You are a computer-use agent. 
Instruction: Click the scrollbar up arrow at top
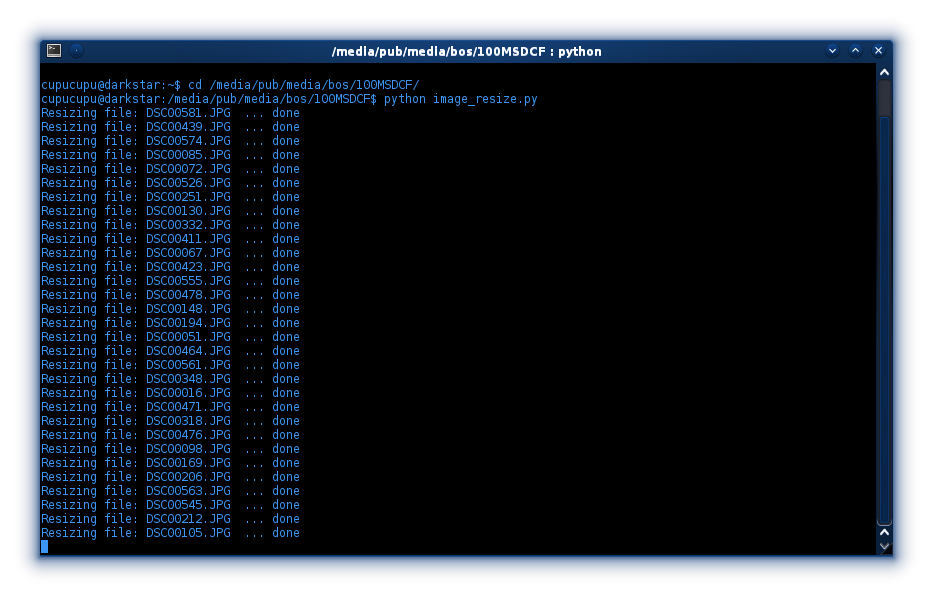pos(884,72)
